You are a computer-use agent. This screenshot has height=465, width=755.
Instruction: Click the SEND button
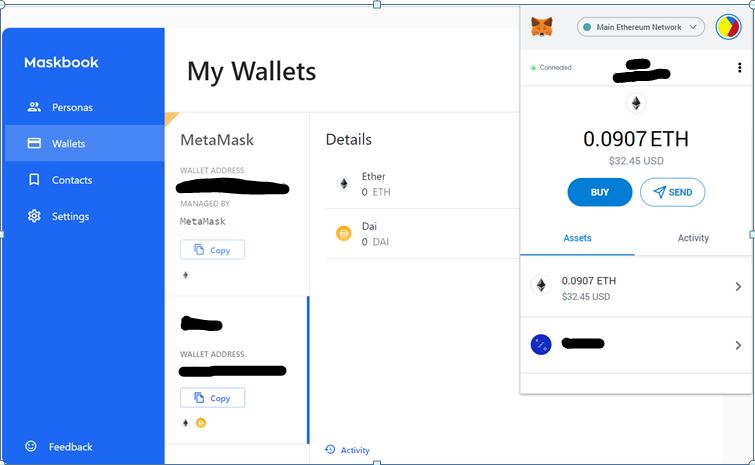[672, 192]
